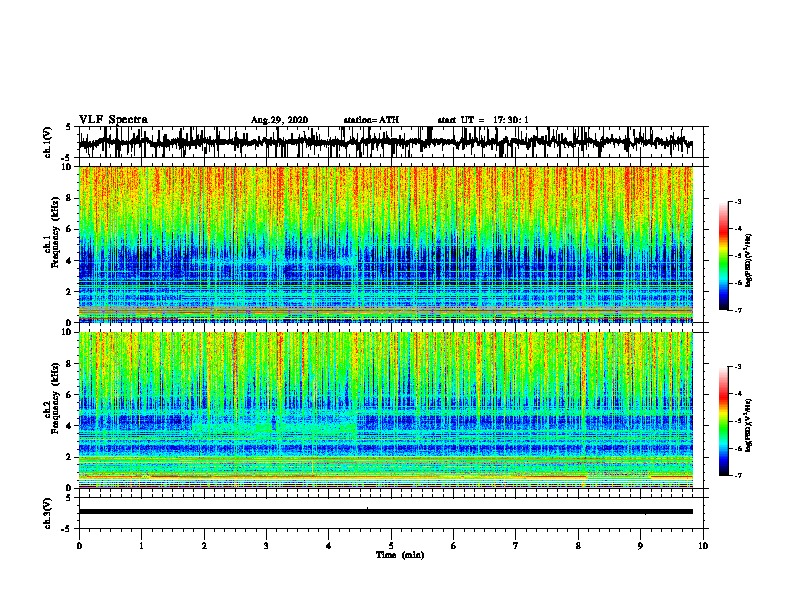This screenshot has width=792, height=612.
Task: Click time axis tick label "4"
Action: pyautogui.click(x=329, y=546)
